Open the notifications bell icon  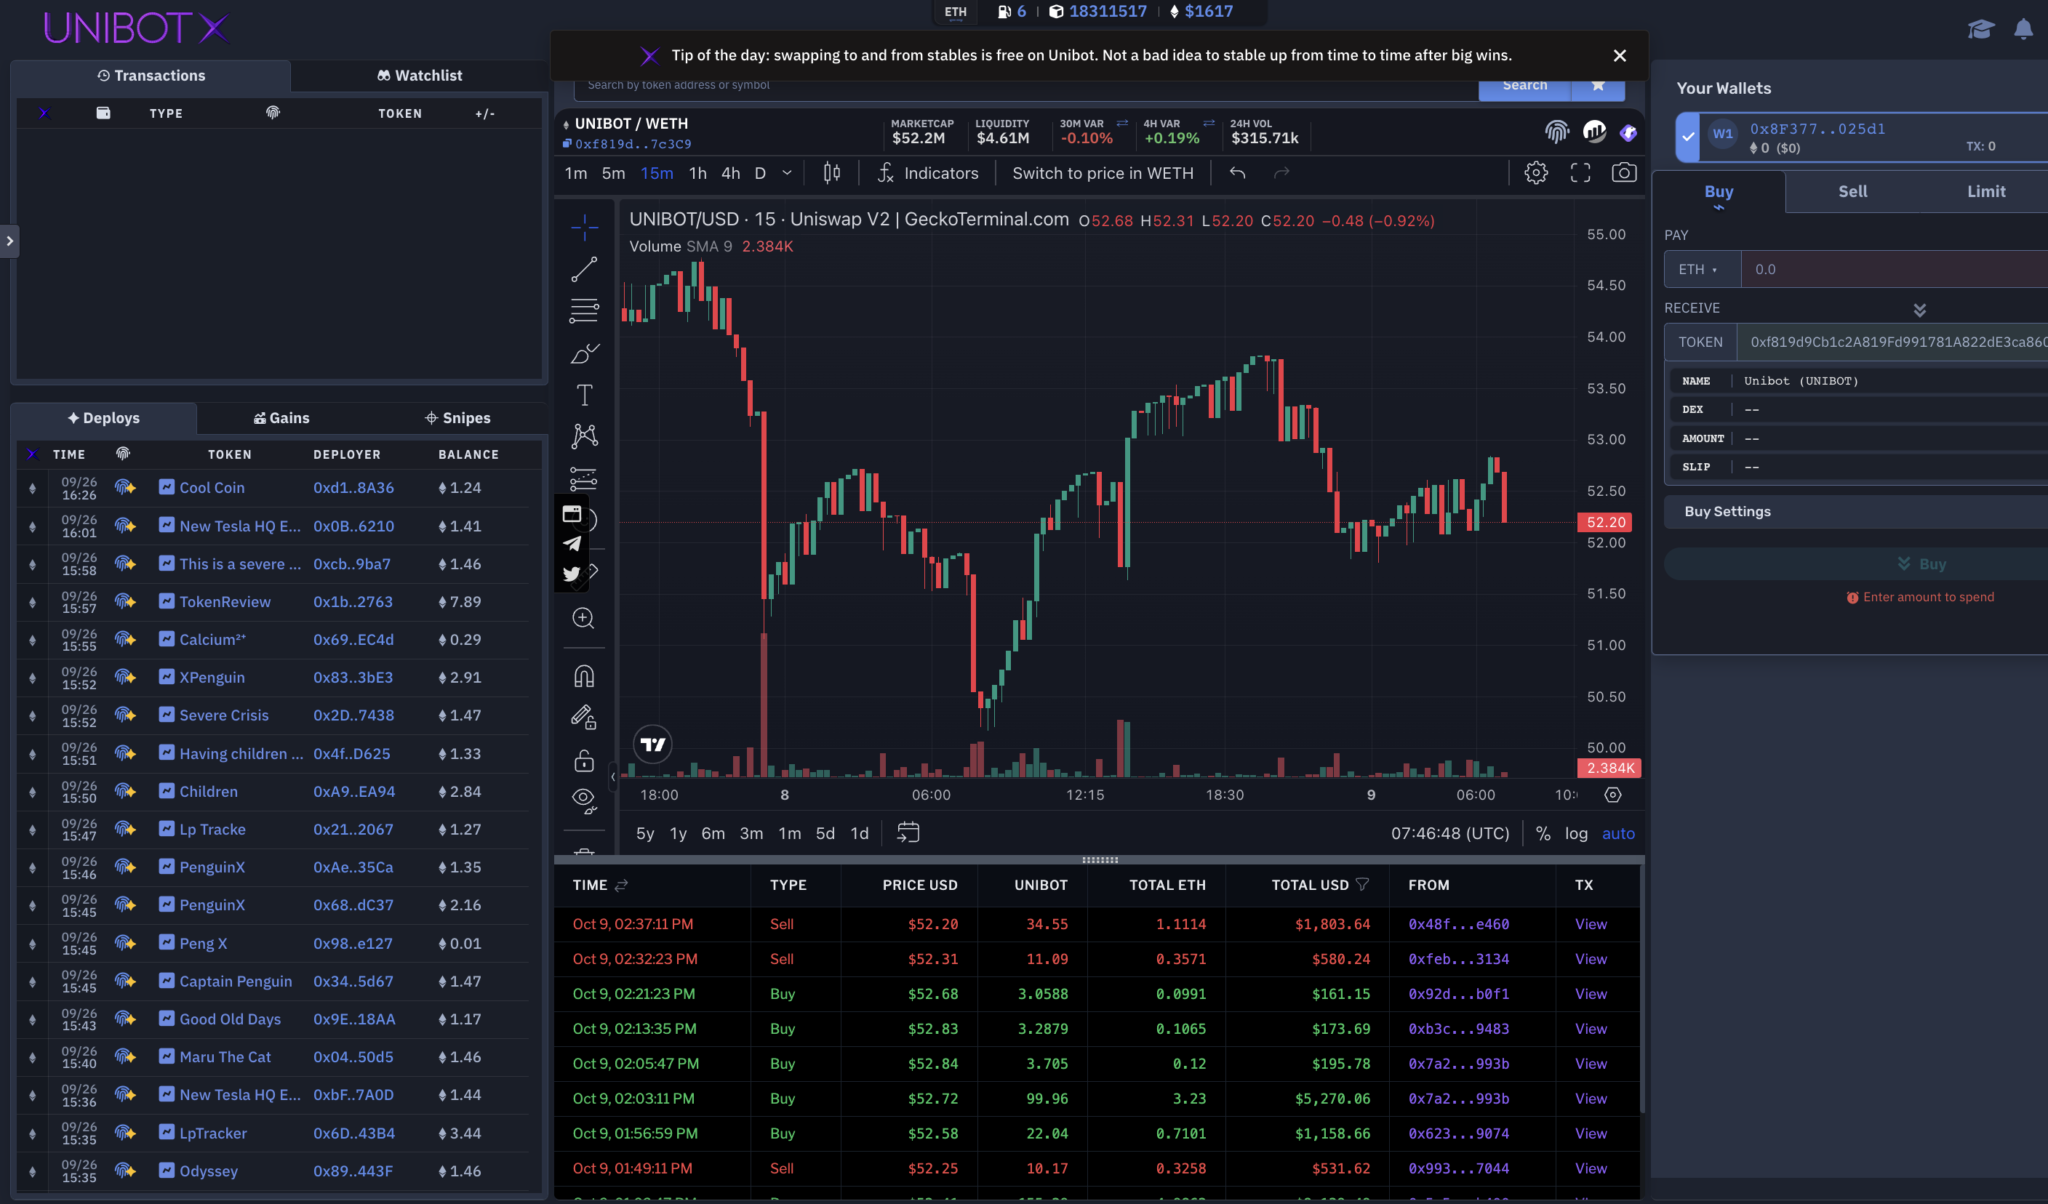click(x=2023, y=29)
